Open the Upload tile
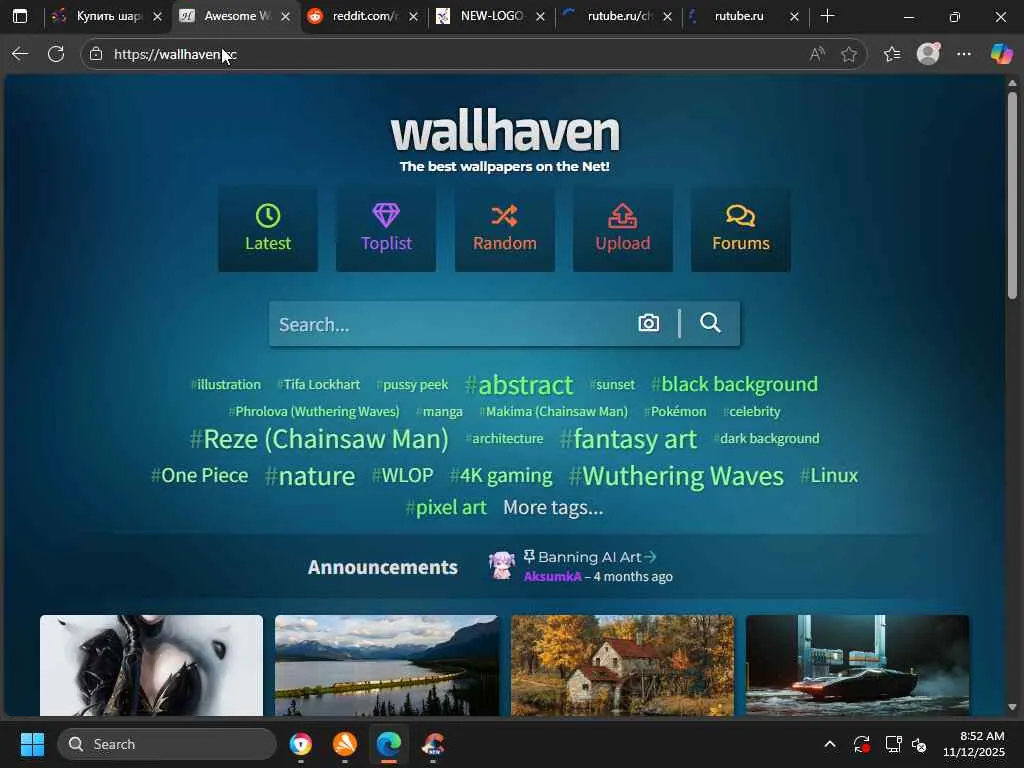 623,230
